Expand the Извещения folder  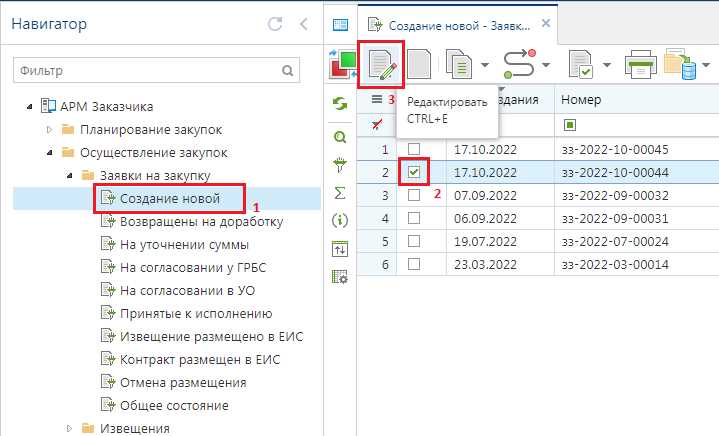tap(70, 428)
